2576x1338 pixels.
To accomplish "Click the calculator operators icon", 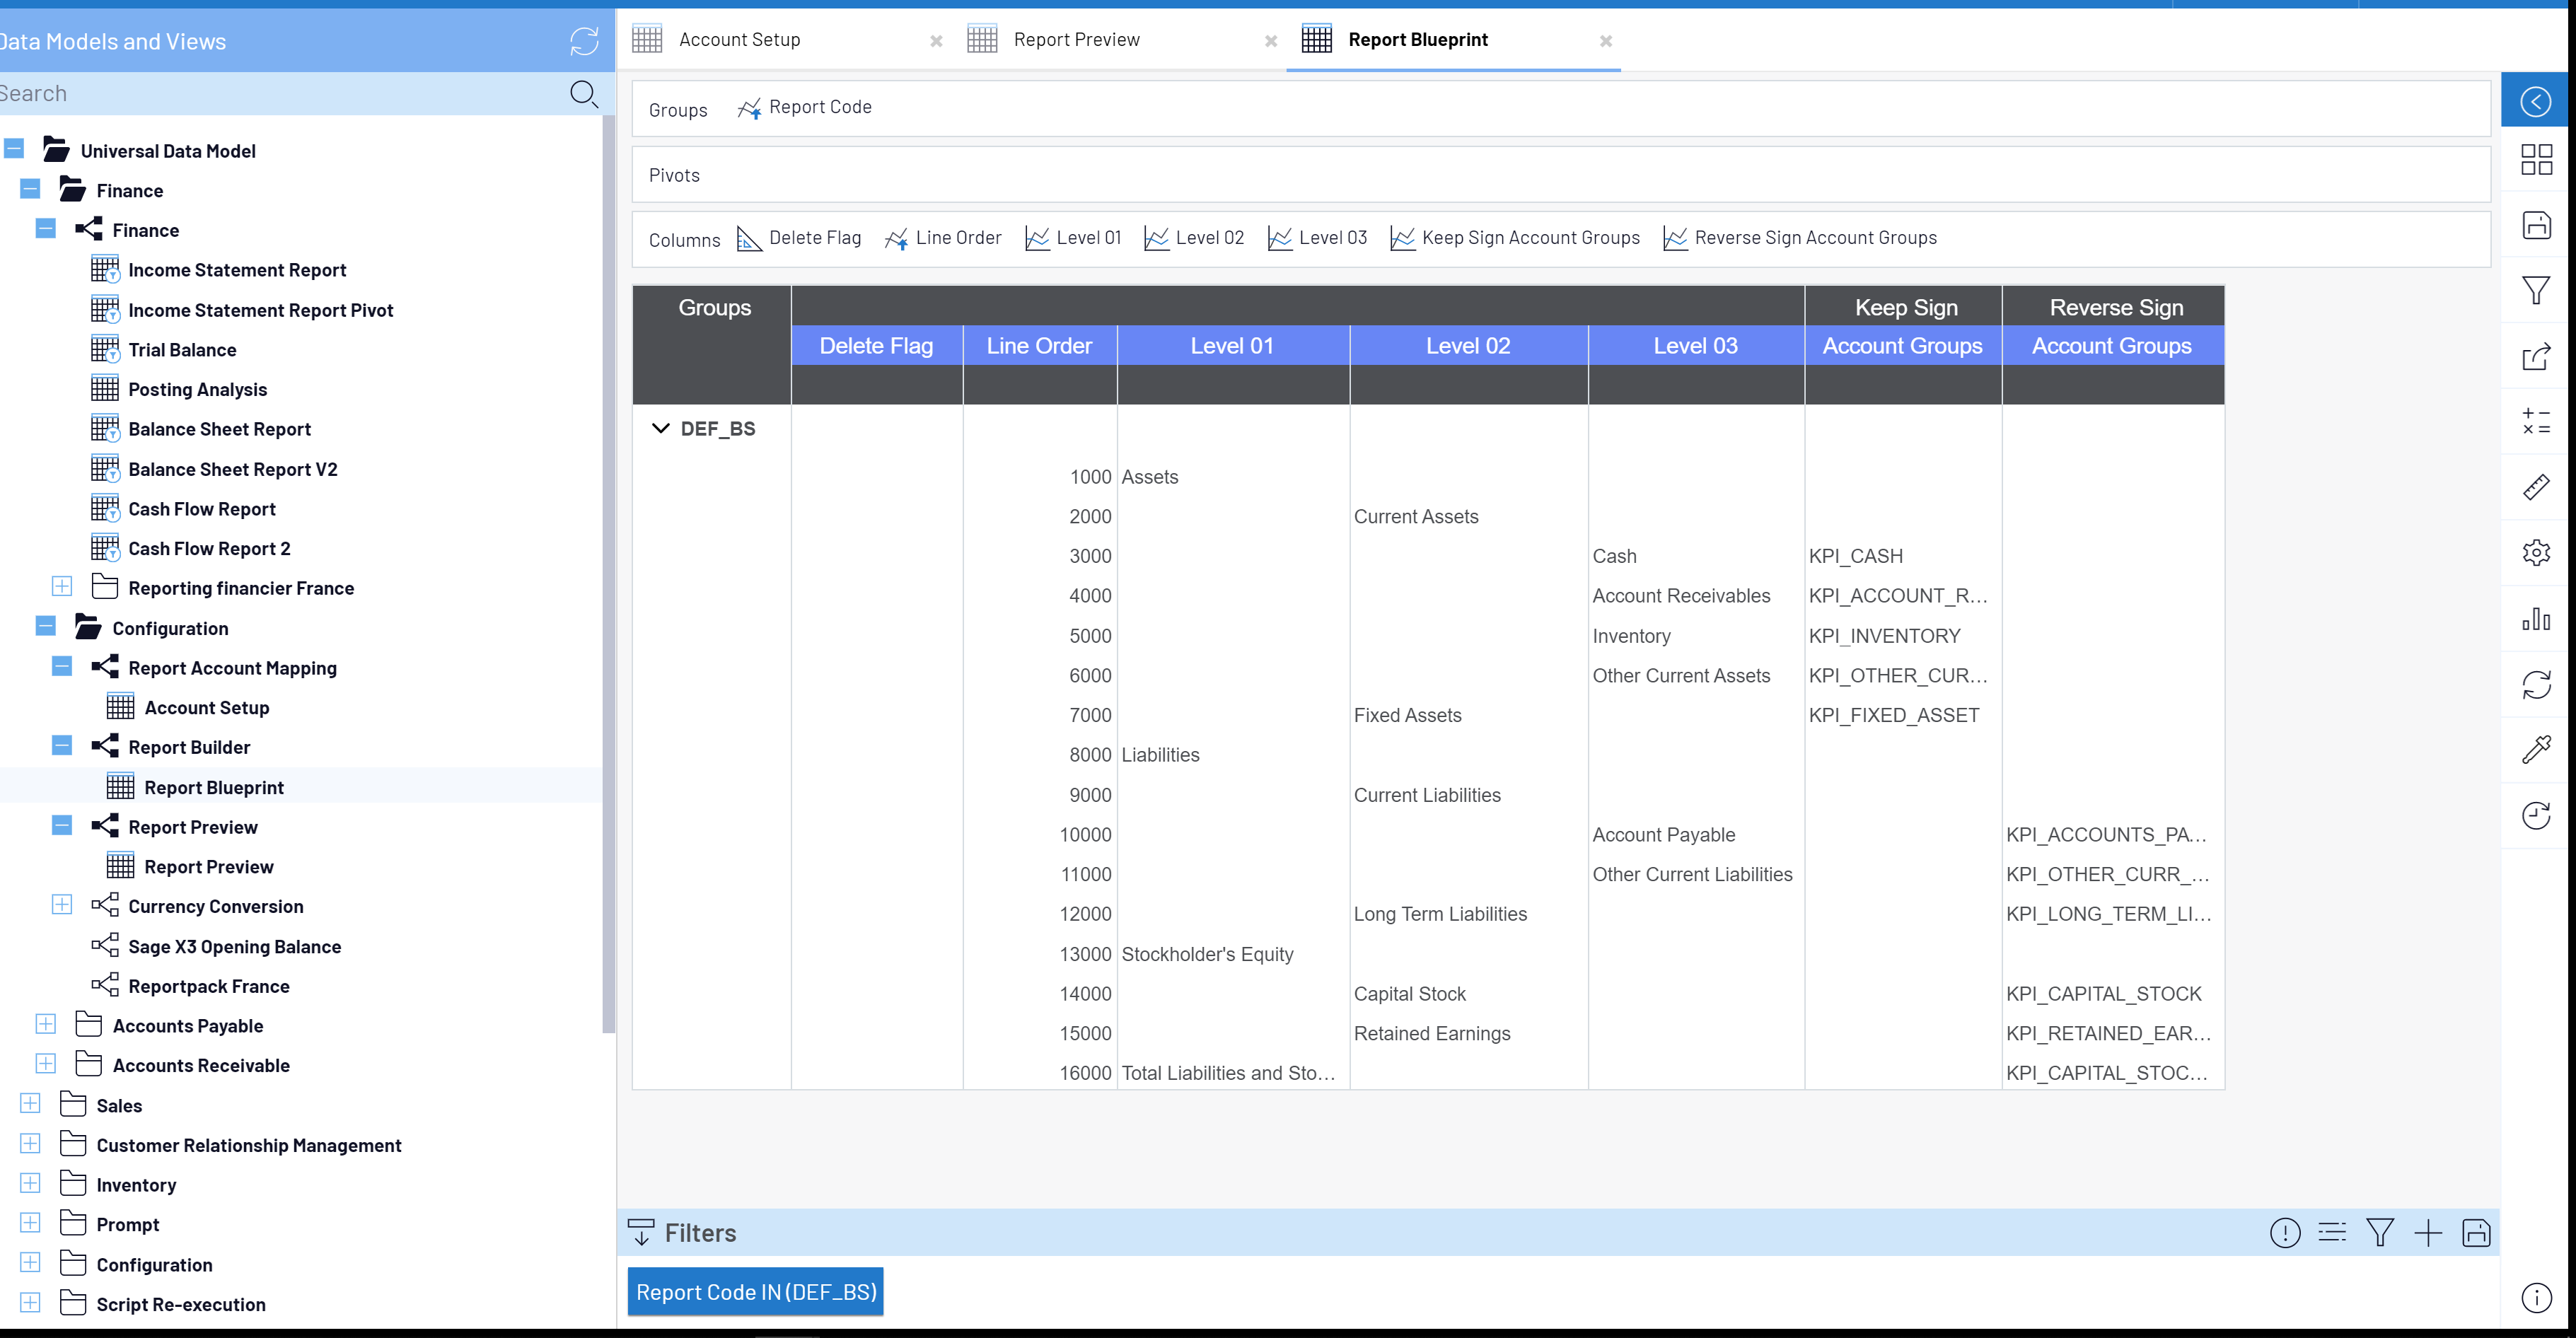I will pos(2535,421).
